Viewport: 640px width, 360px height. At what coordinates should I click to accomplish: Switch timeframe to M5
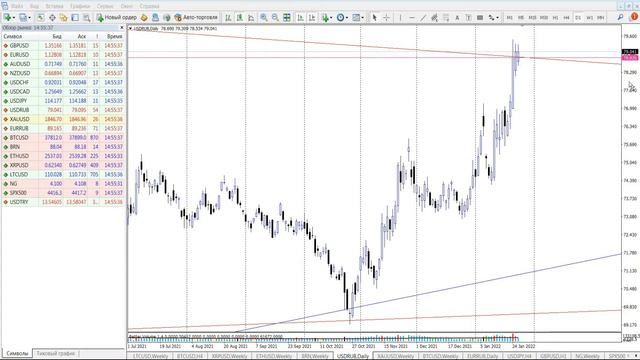tap(521, 18)
